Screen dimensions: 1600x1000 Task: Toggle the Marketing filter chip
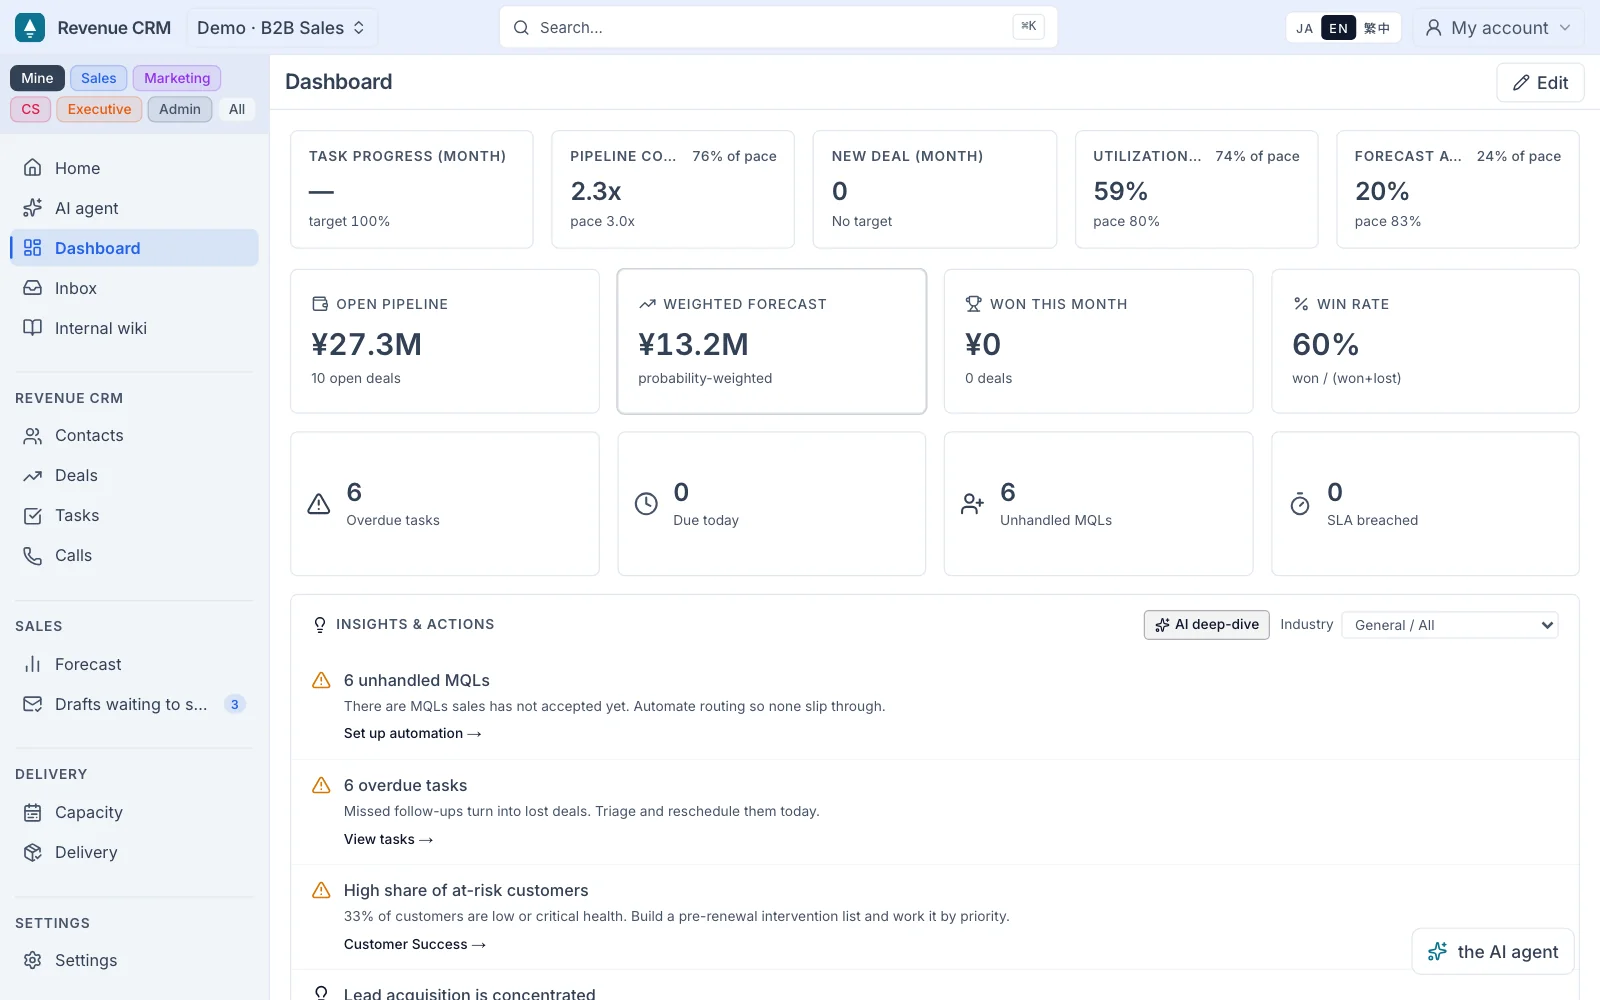click(x=177, y=78)
